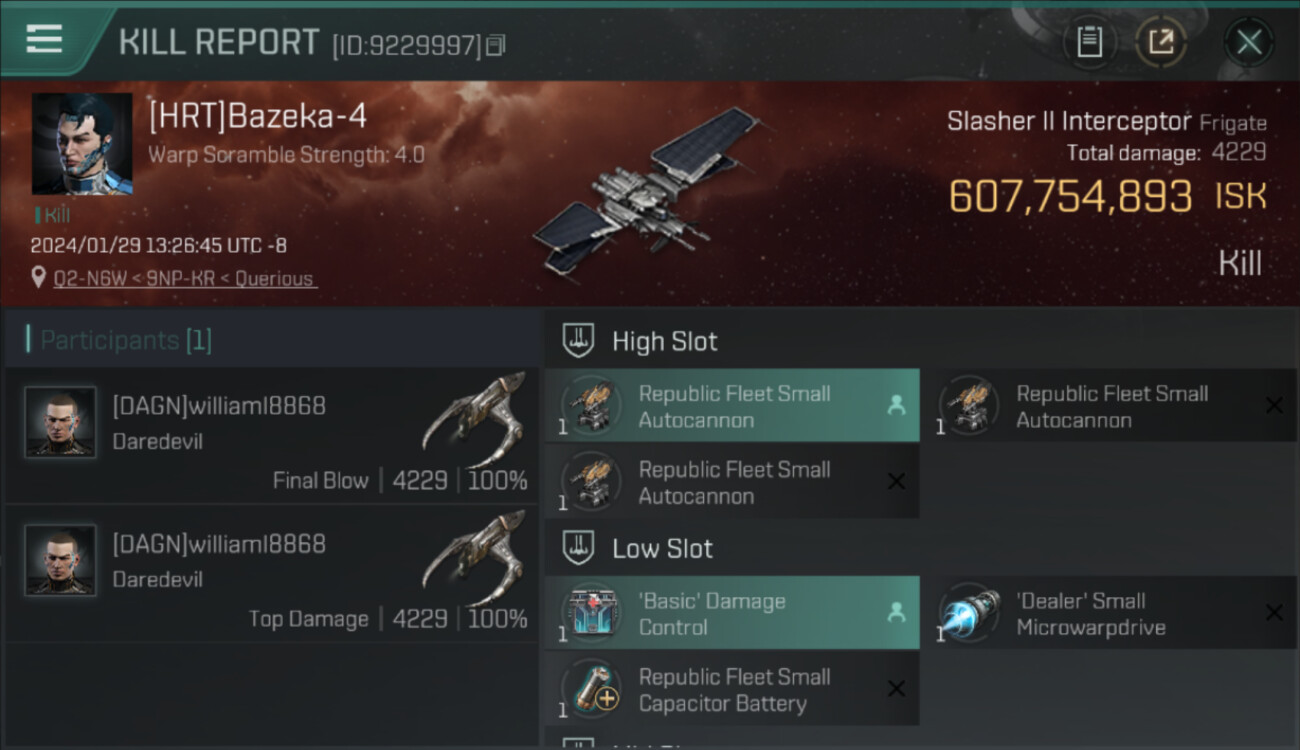Select the Final Blow participant row

(x=271, y=435)
